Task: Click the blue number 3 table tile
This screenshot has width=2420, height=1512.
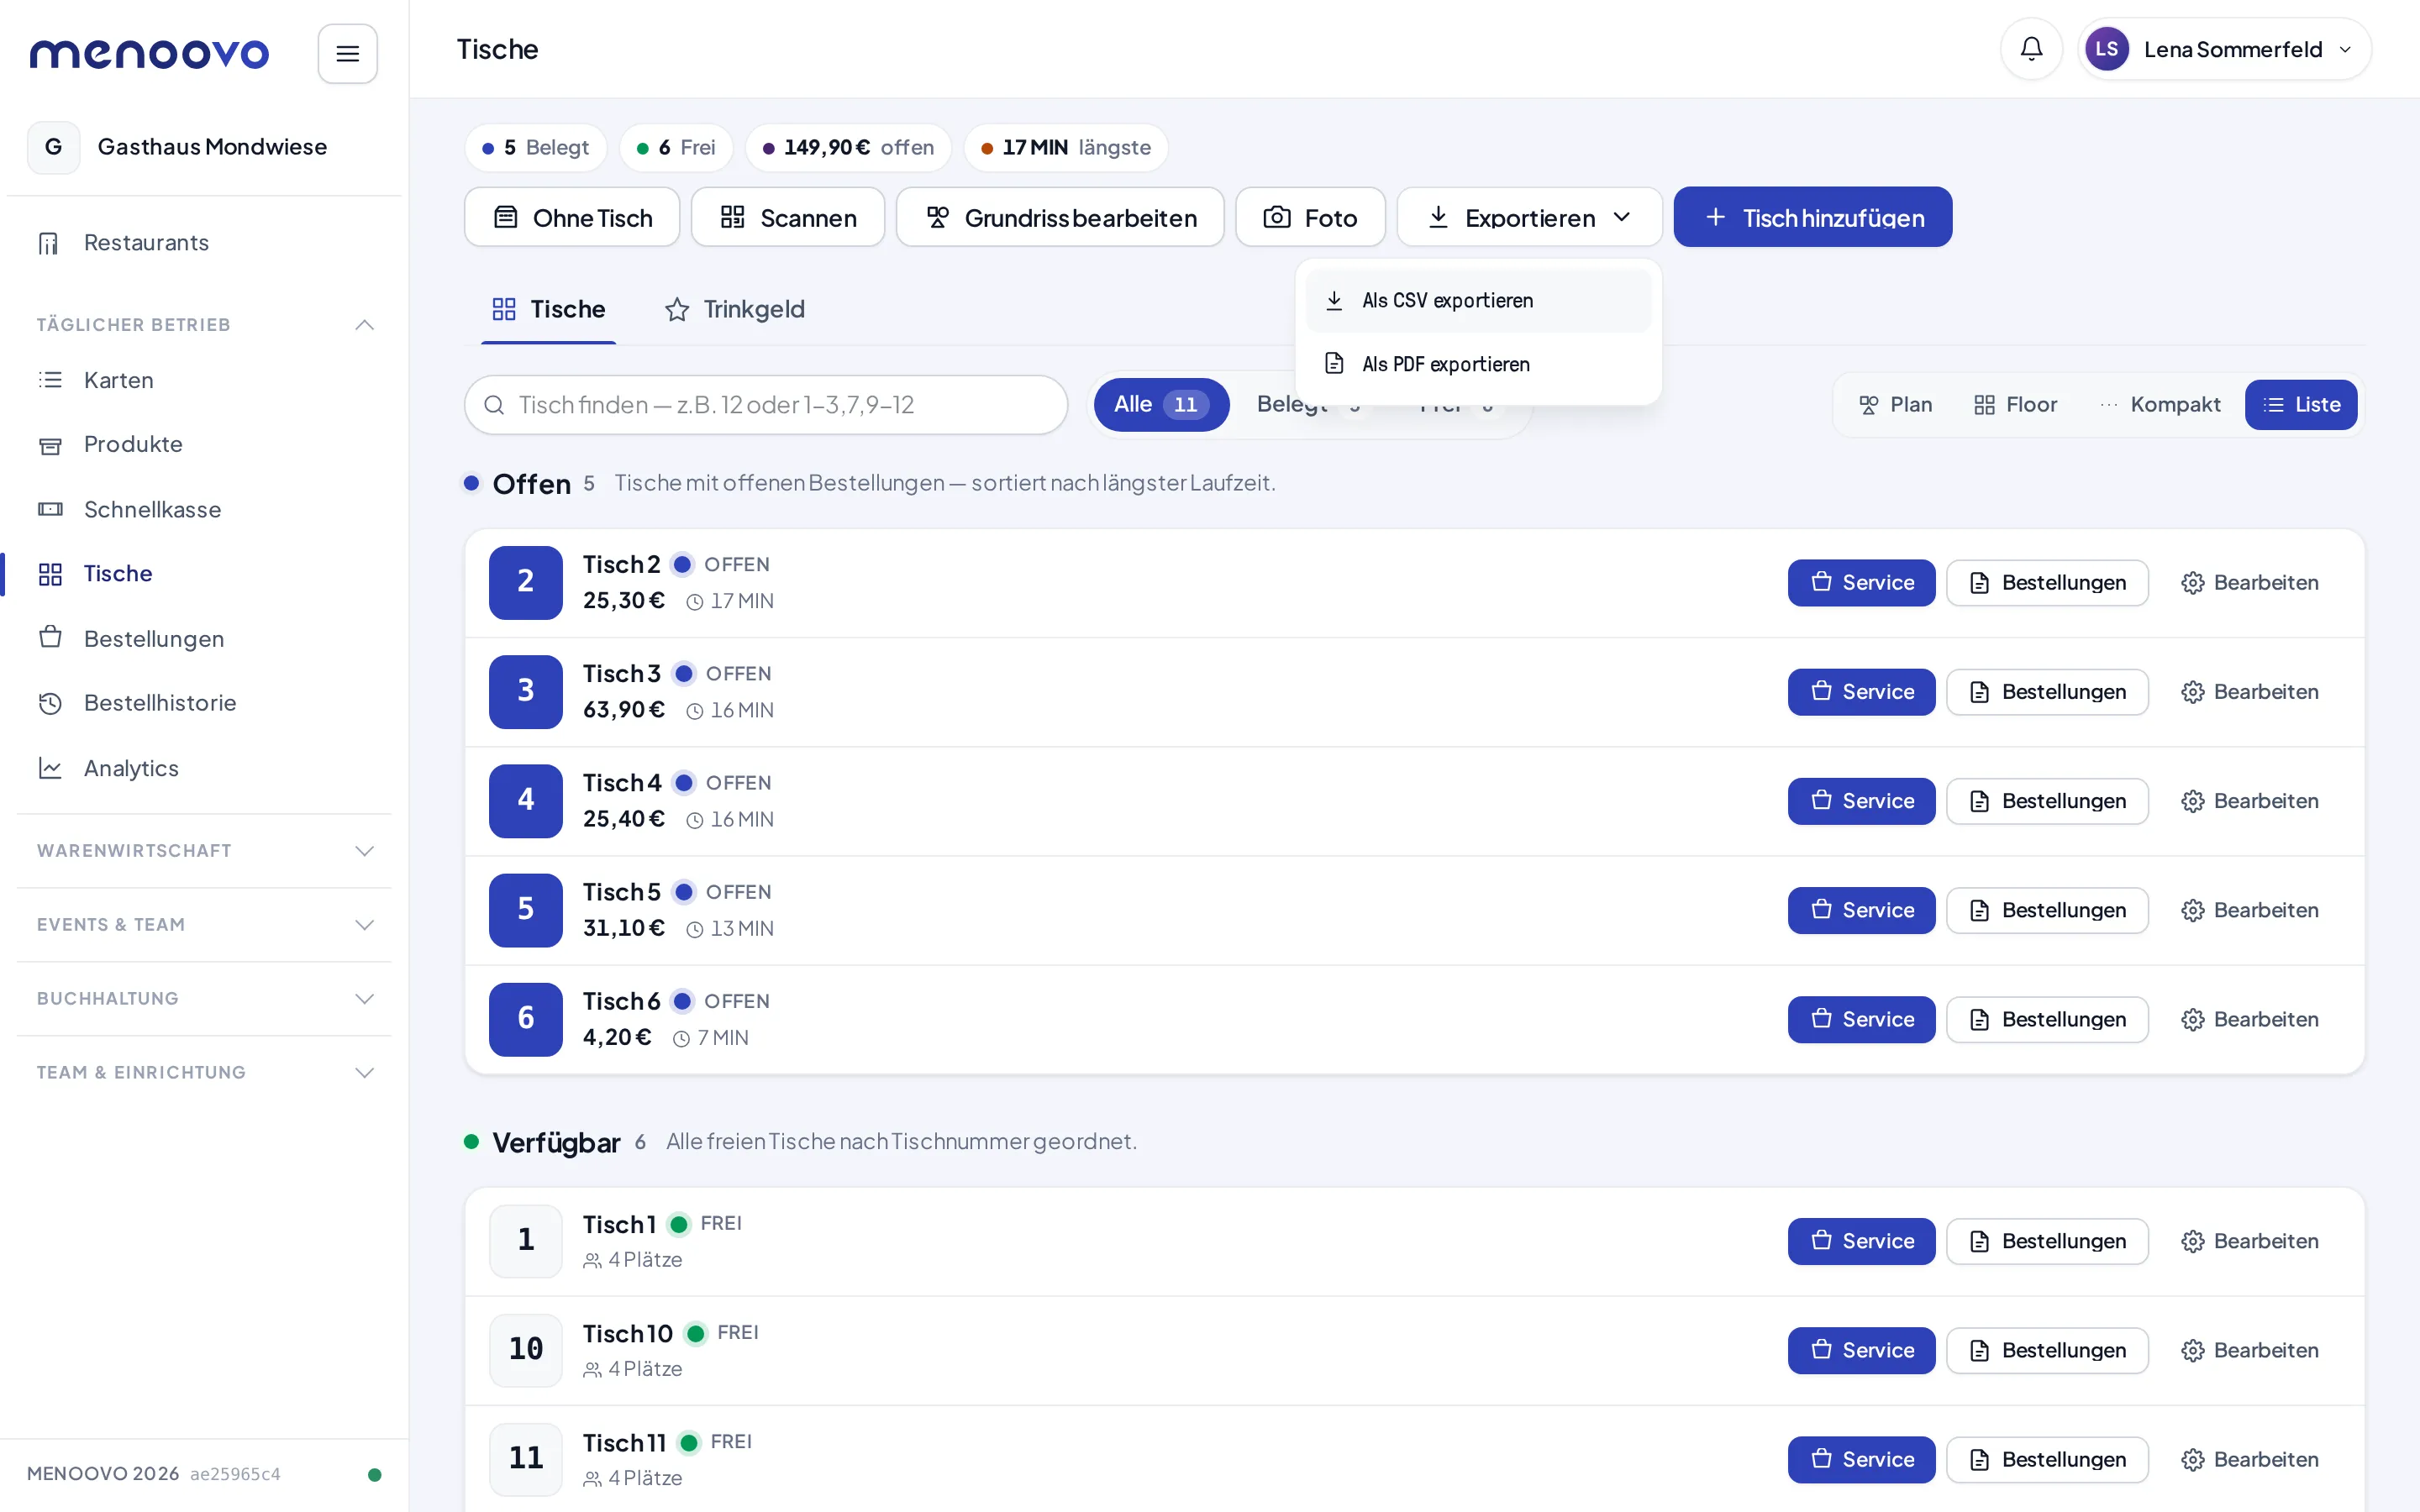Action: click(x=526, y=691)
